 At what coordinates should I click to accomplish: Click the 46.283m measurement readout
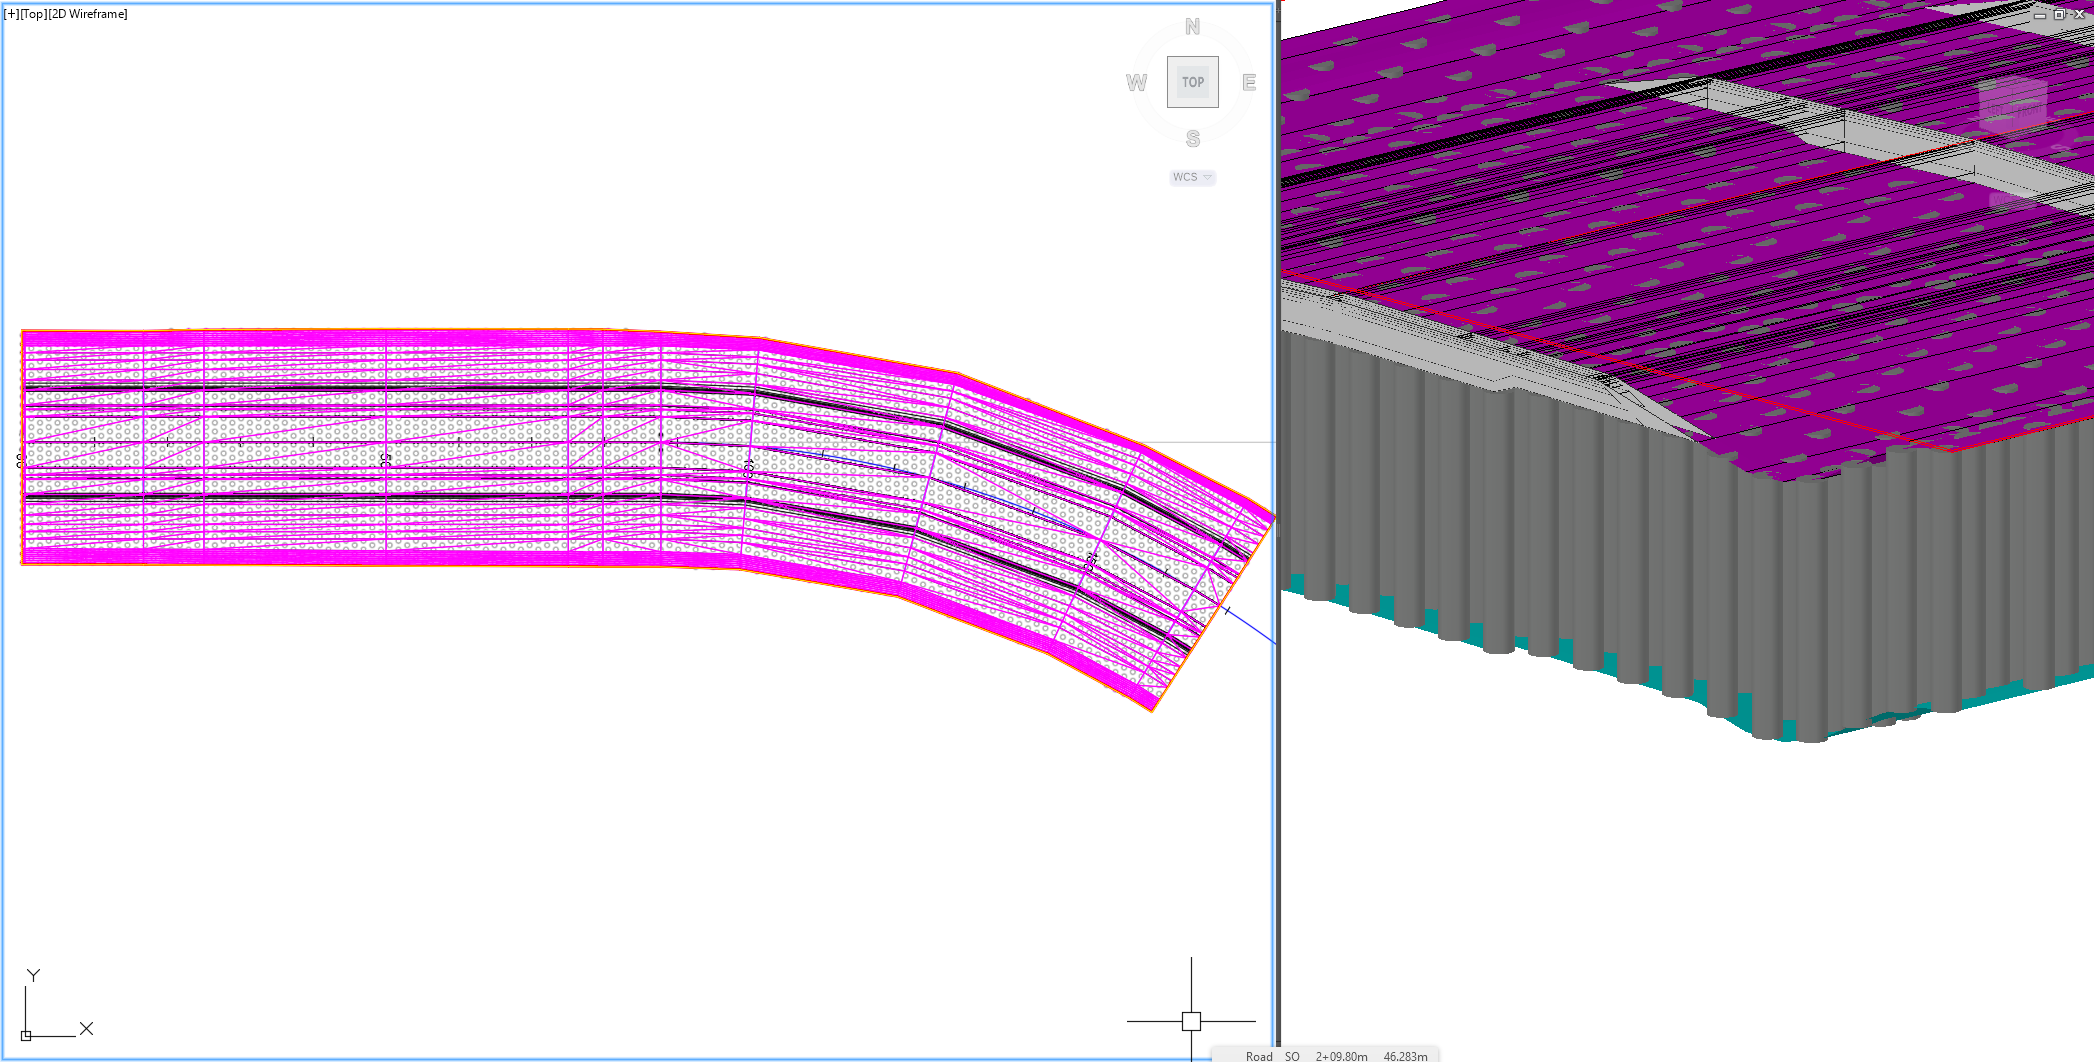(1405, 1056)
